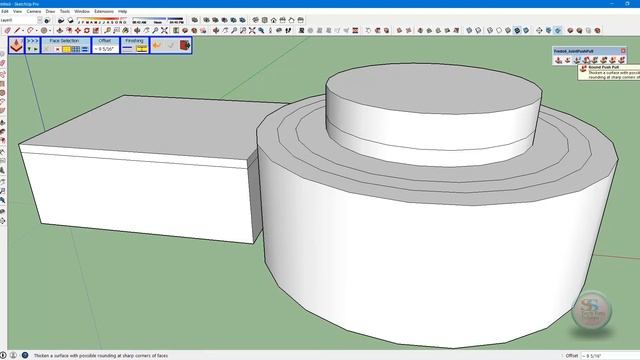640x360 pixels.
Task: Expand the JointPushPull options with >>>
Action: click(33, 41)
